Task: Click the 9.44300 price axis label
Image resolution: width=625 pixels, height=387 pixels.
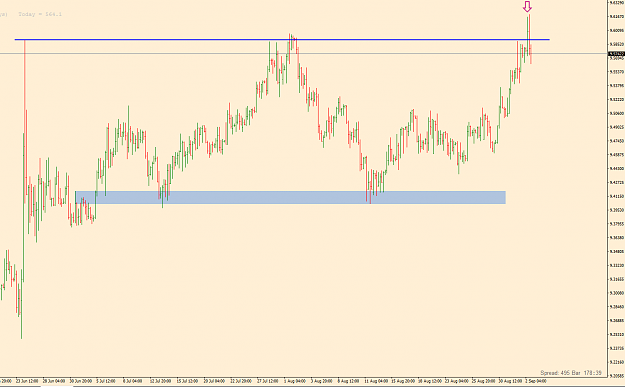Action: pyautogui.click(x=616, y=169)
